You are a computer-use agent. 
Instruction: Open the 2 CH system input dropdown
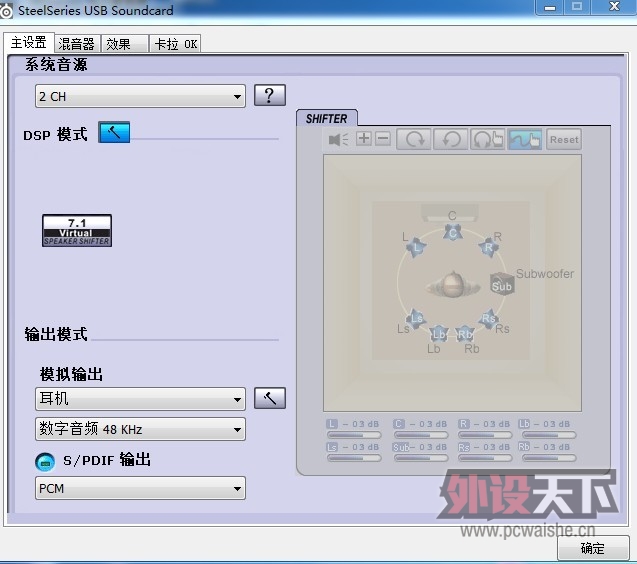click(140, 96)
